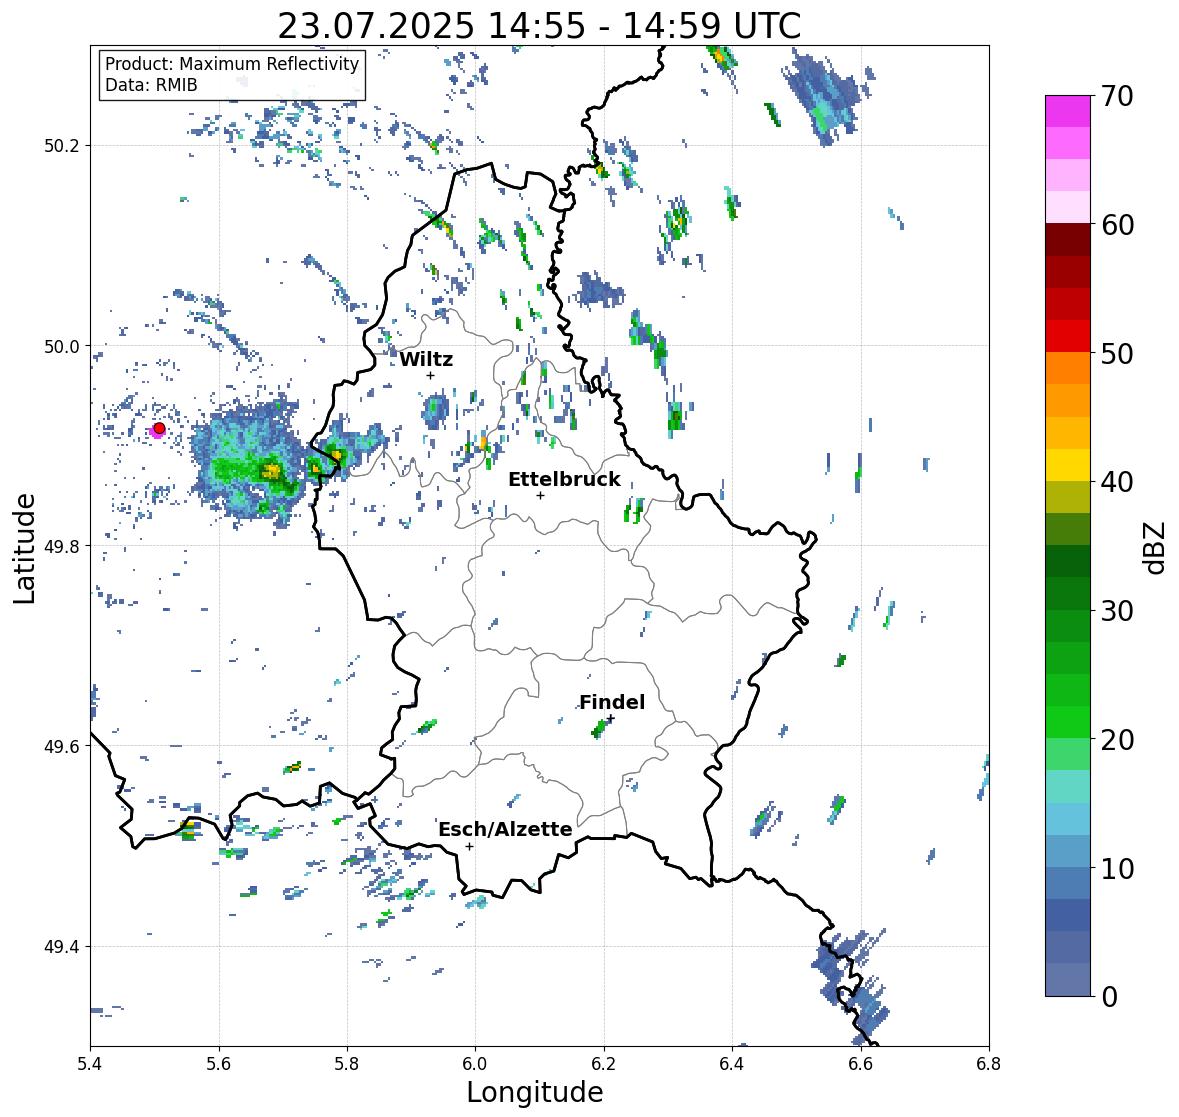This screenshot has height=1117, width=1179.
Task: Click the Findel station label
Action: pos(612,702)
